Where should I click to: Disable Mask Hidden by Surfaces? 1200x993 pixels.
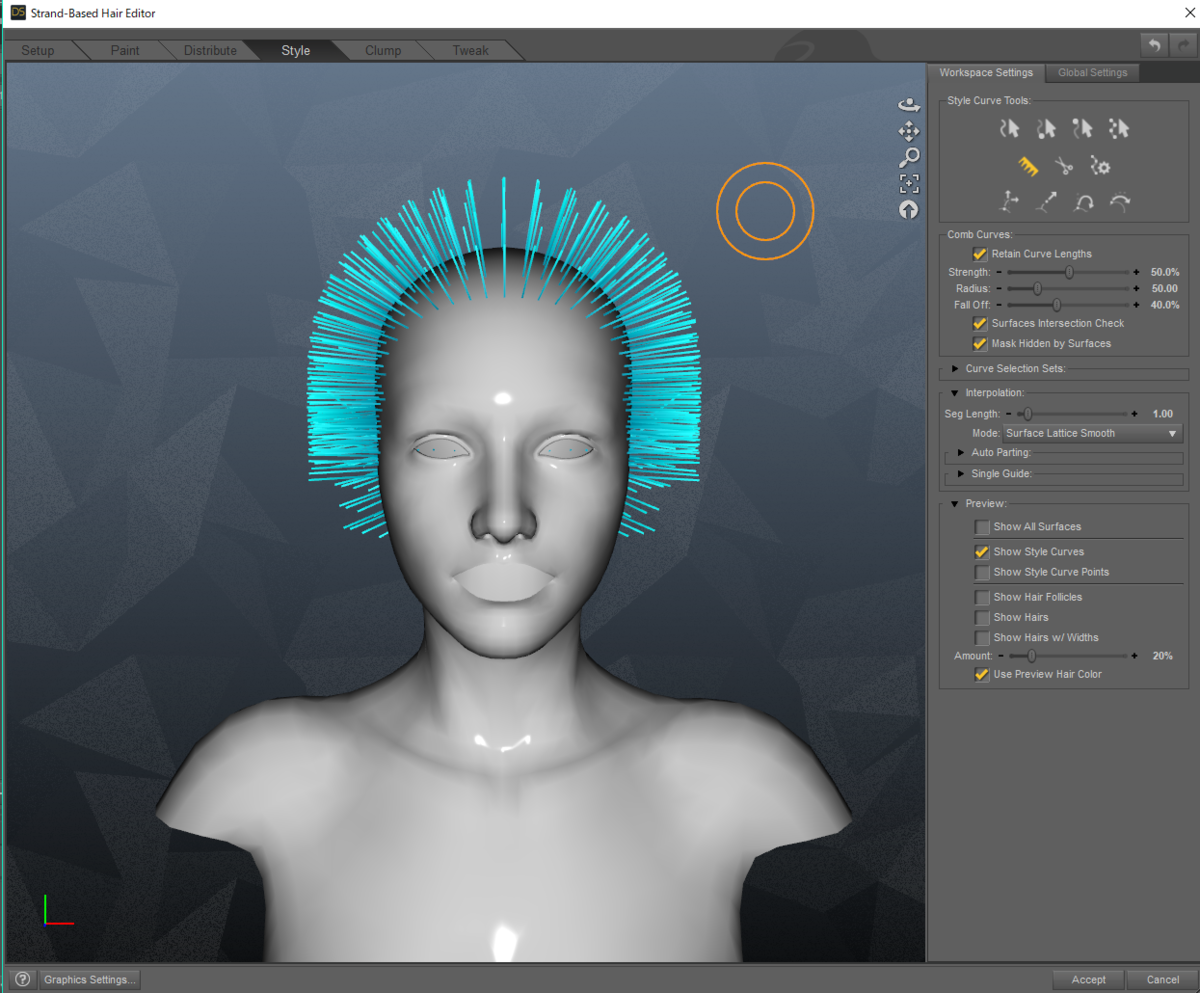coord(979,343)
